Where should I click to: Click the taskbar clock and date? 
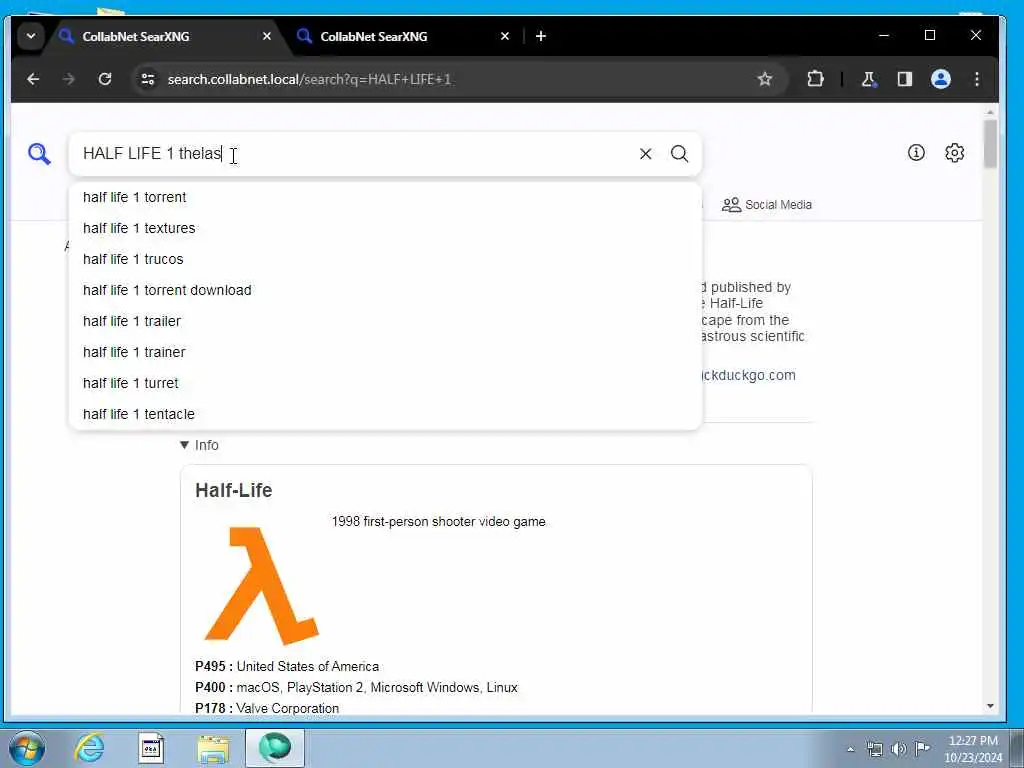click(973, 749)
